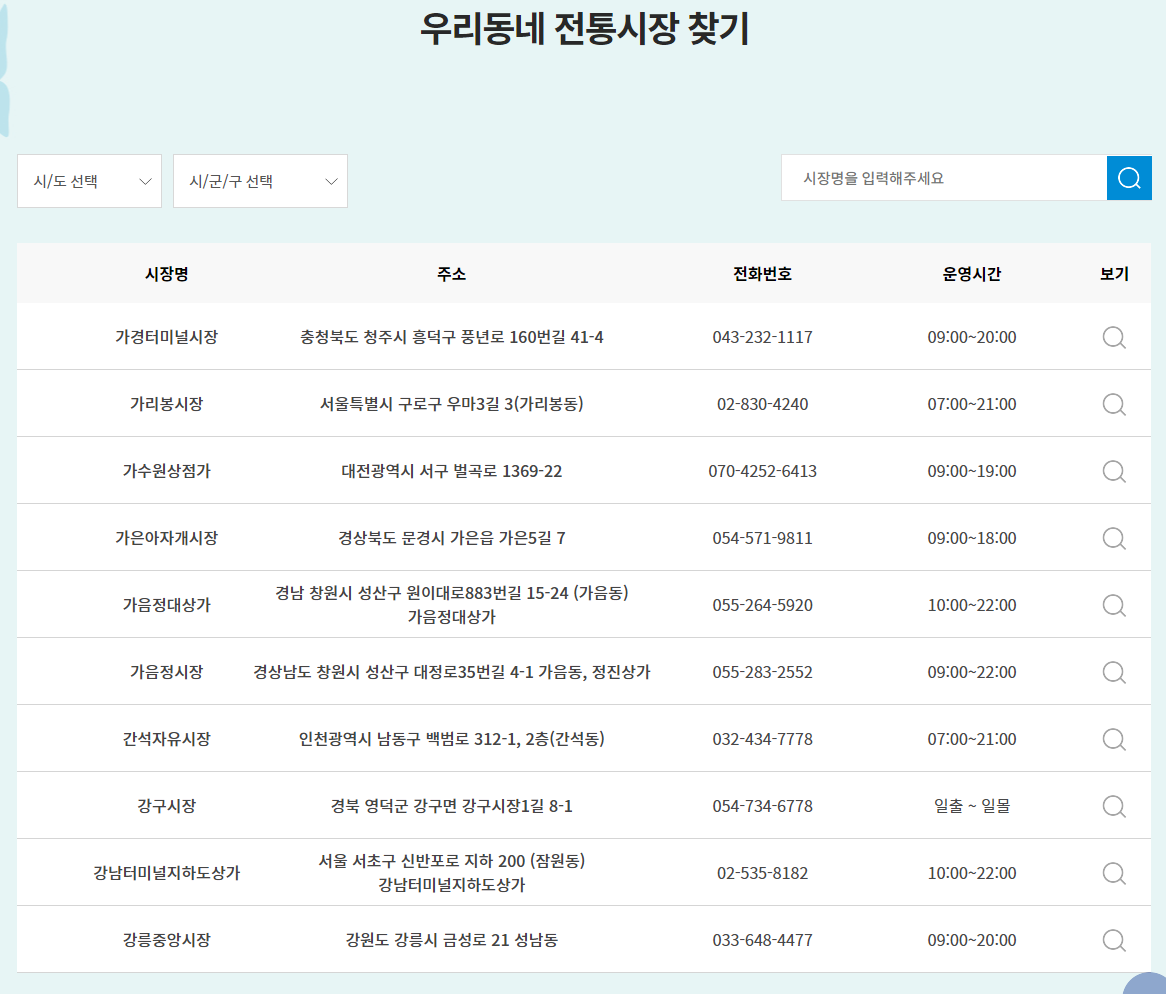Select market name 강릉중앙시장
Viewport: 1166px width, 994px height.
[x=167, y=939]
